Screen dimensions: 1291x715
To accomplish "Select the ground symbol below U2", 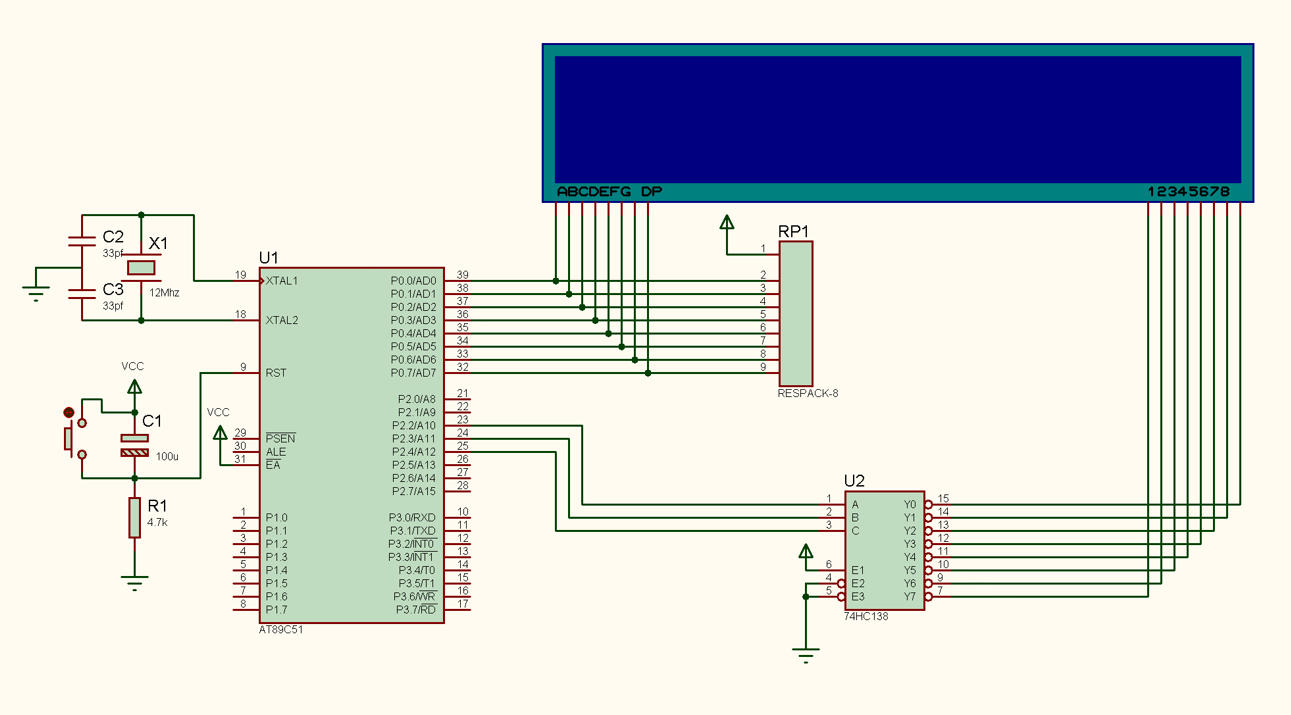I will click(x=806, y=657).
